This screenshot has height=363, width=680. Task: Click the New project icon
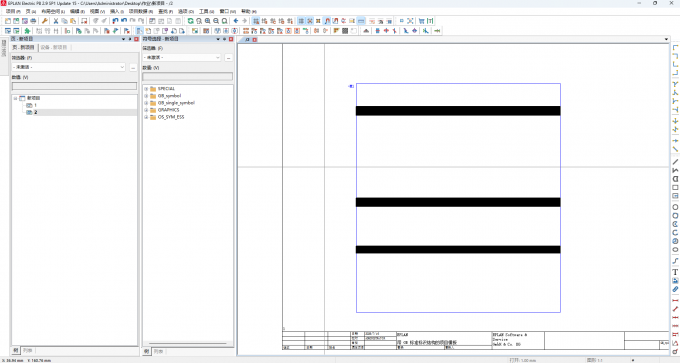tap(8, 21)
